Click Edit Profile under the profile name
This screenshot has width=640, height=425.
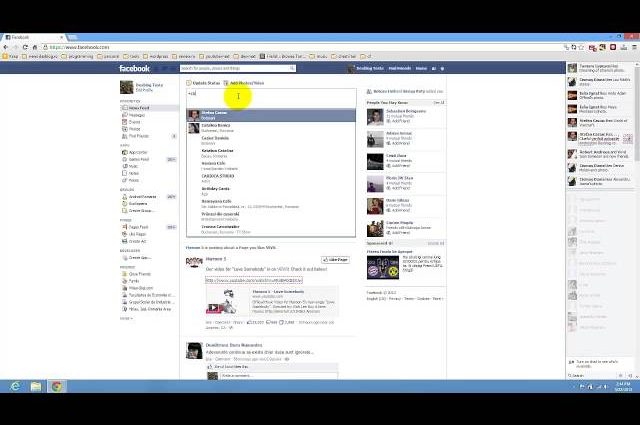[x=144, y=90]
